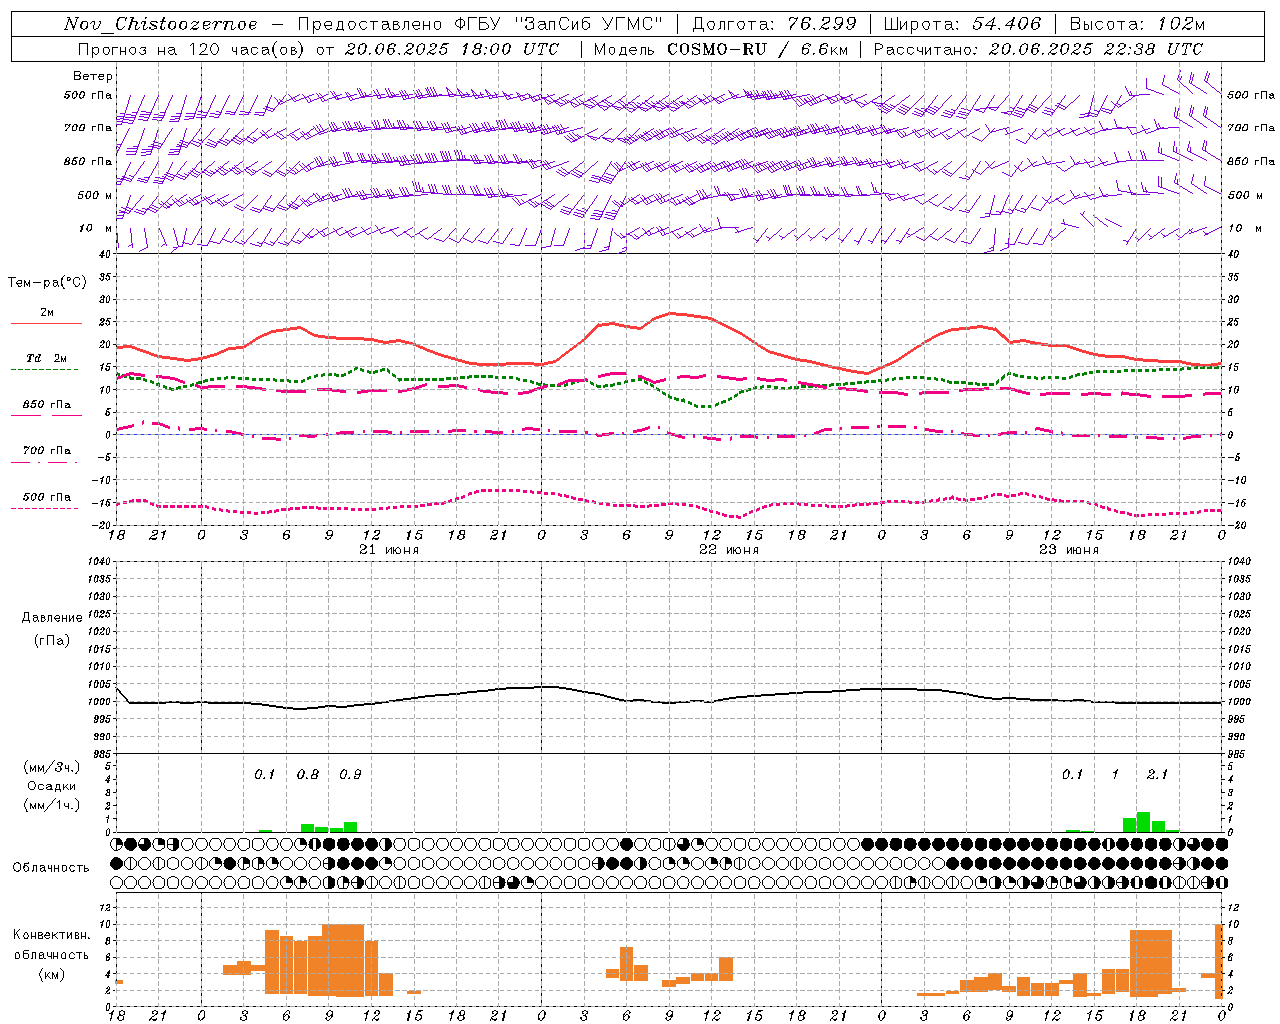Click the date label 21 июня
The height and width of the screenshot is (1024, 1280).
(389, 550)
